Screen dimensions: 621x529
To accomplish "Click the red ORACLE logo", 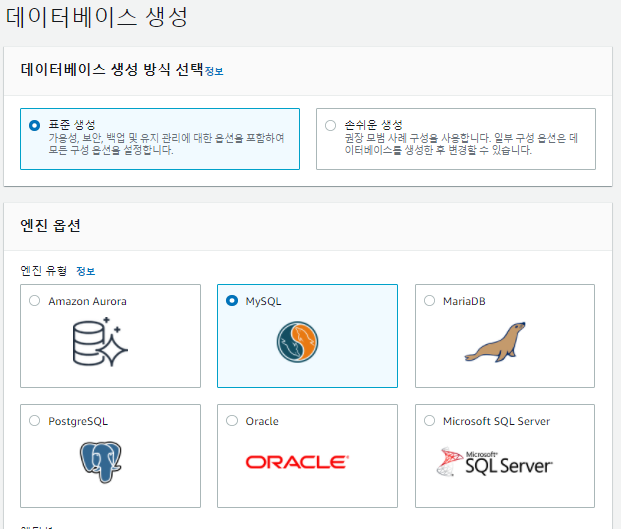I will (297, 462).
